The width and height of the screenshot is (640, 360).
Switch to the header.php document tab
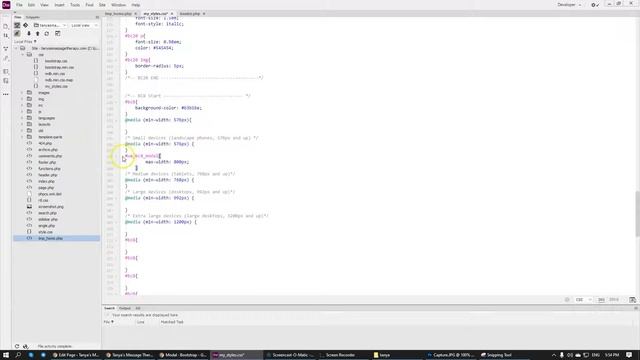[x=190, y=14]
